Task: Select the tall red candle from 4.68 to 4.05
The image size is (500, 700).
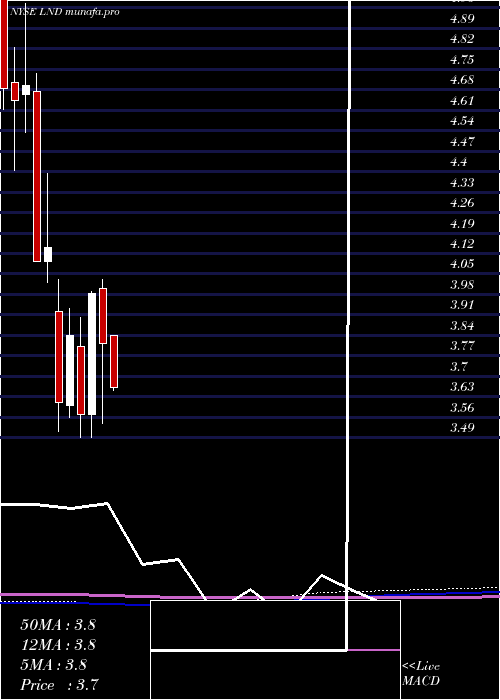Action: [x=37, y=176]
